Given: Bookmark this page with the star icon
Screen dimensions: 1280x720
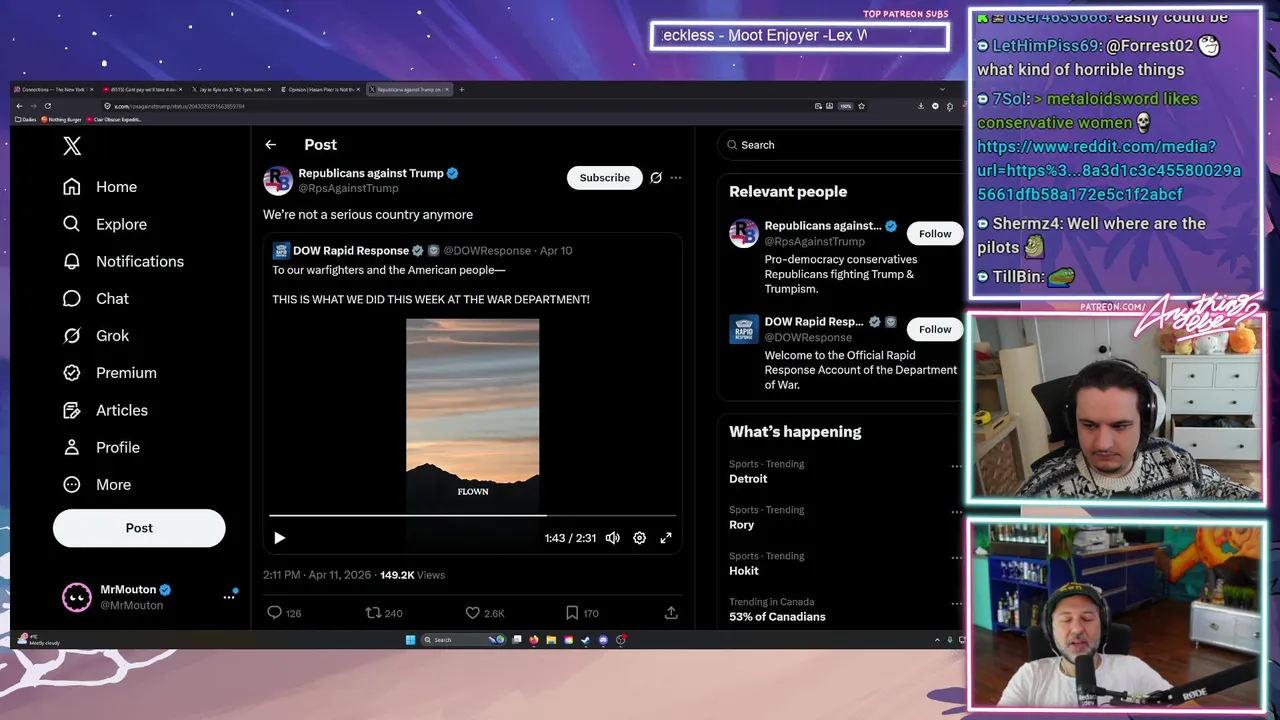Looking at the screenshot, I should pyautogui.click(x=861, y=106).
